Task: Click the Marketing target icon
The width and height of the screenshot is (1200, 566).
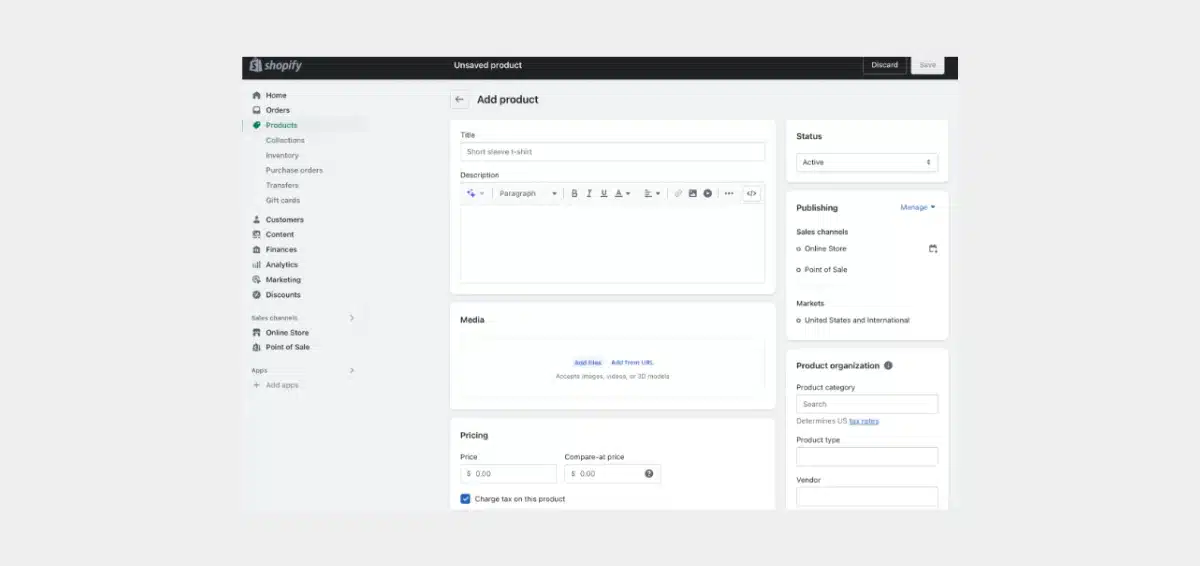Action: click(257, 279)
